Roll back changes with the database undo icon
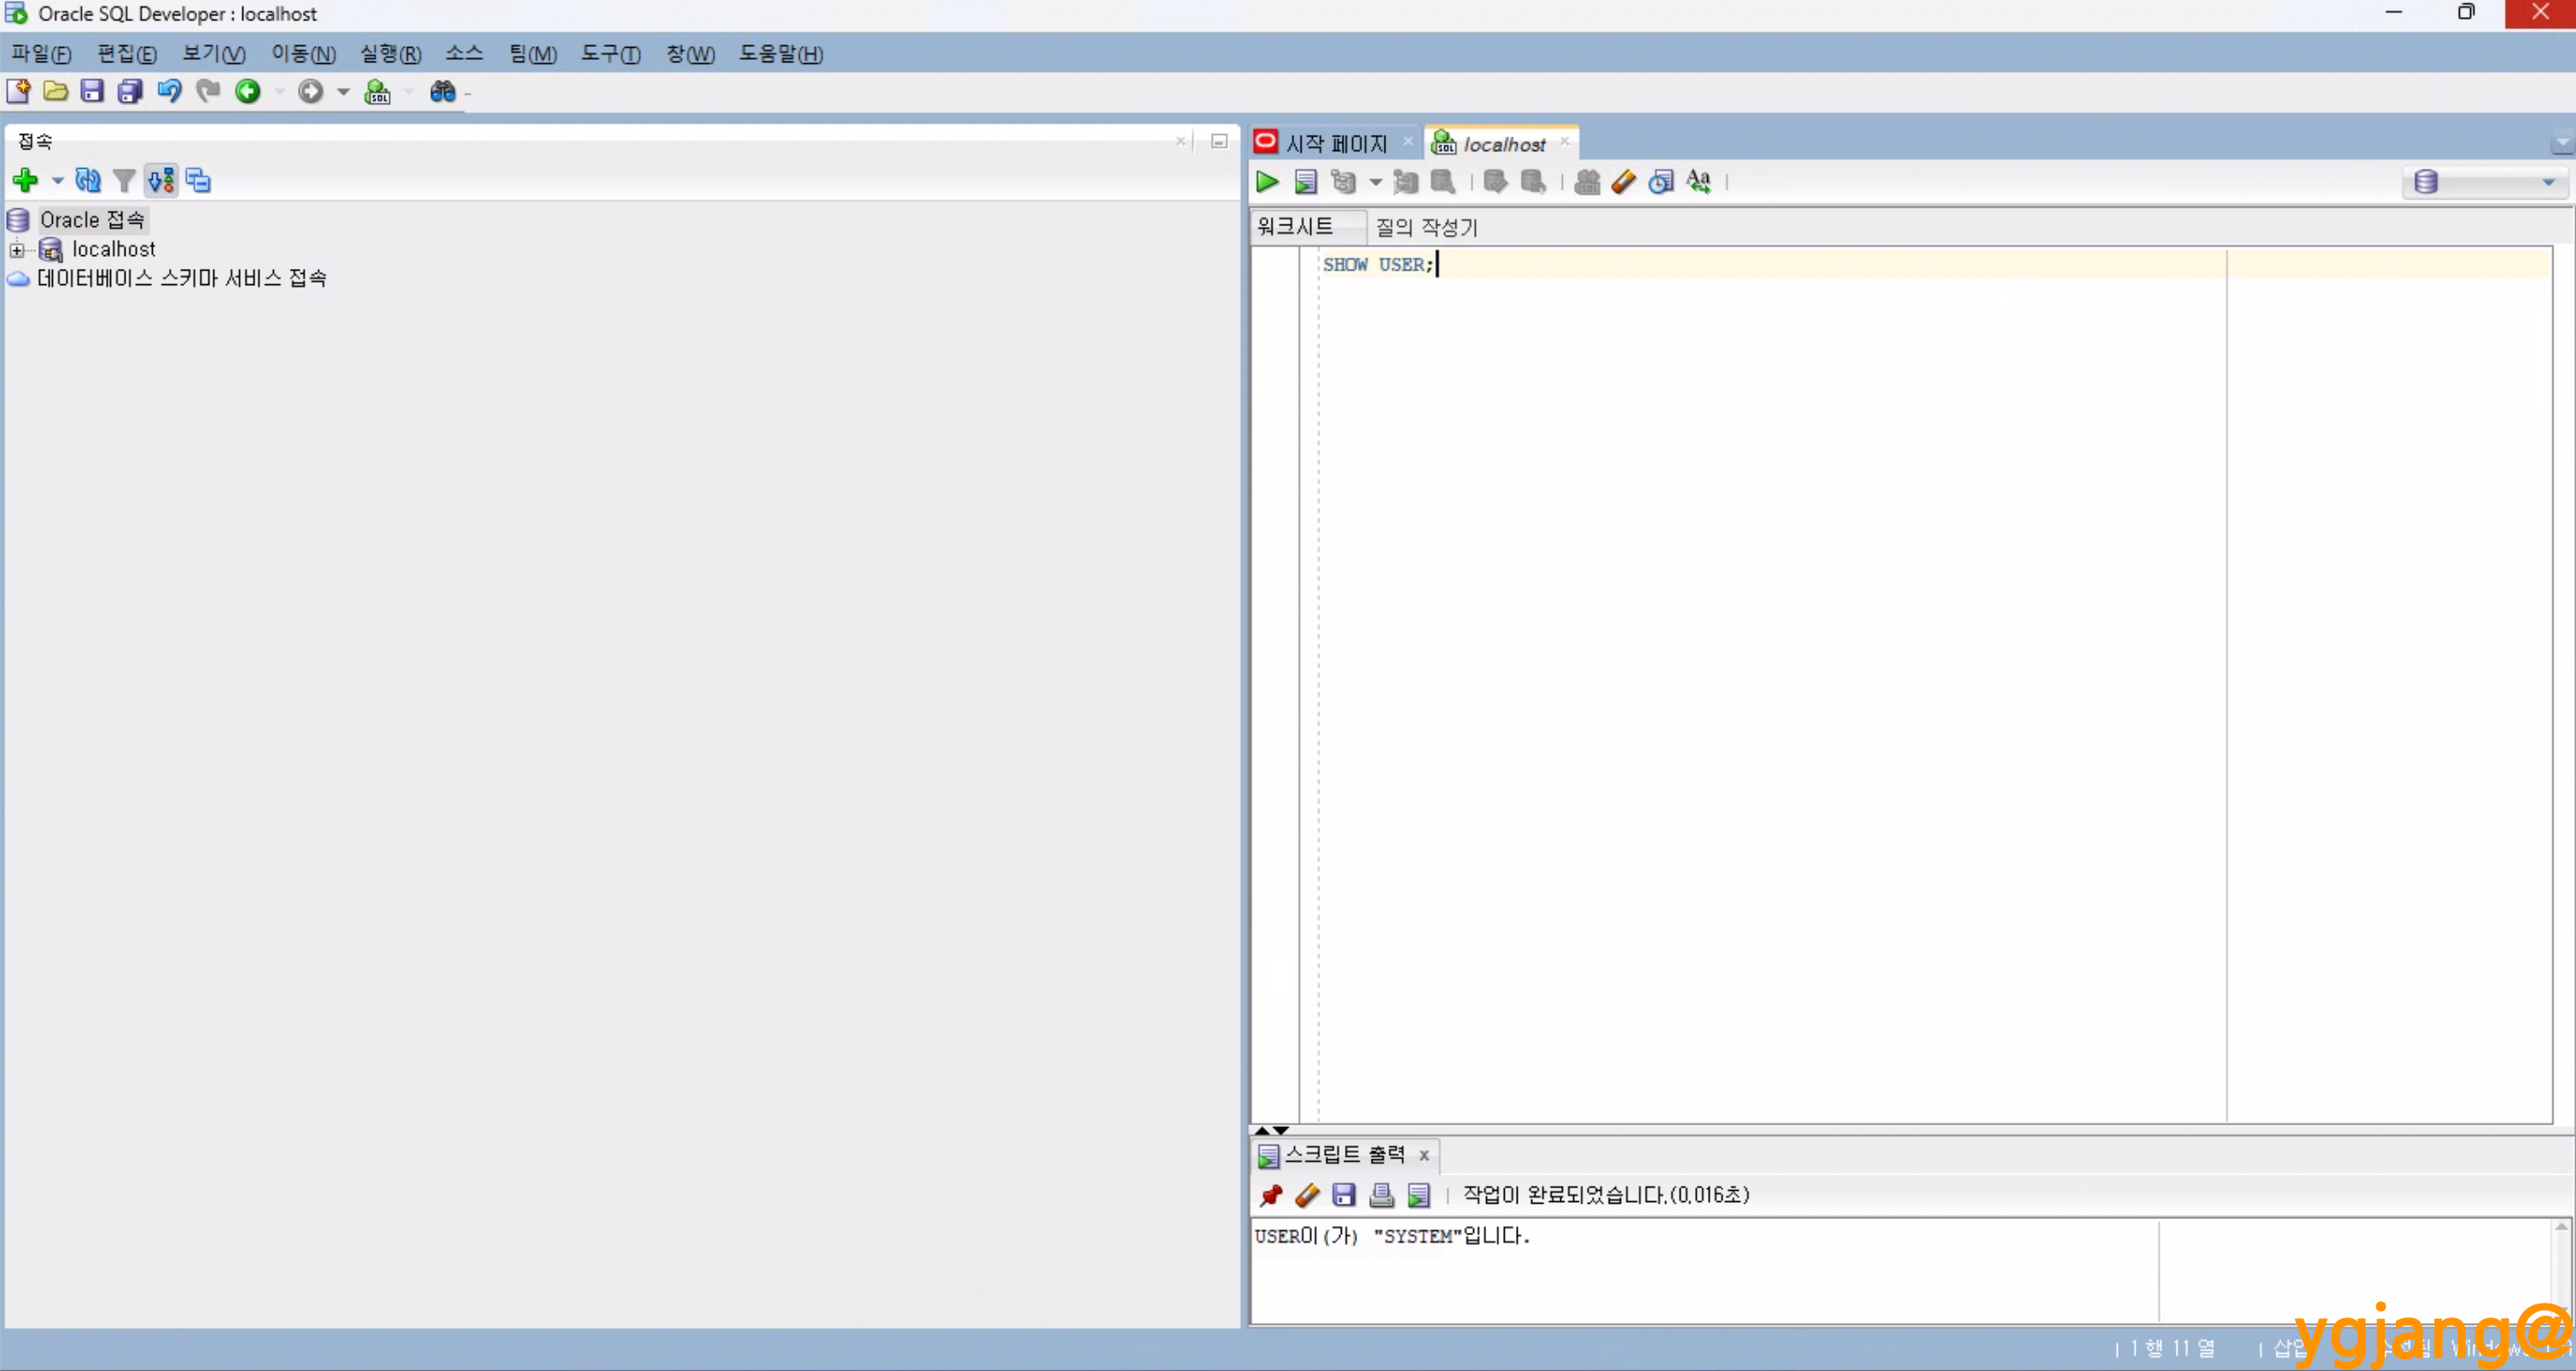 tap(1533, 181)
